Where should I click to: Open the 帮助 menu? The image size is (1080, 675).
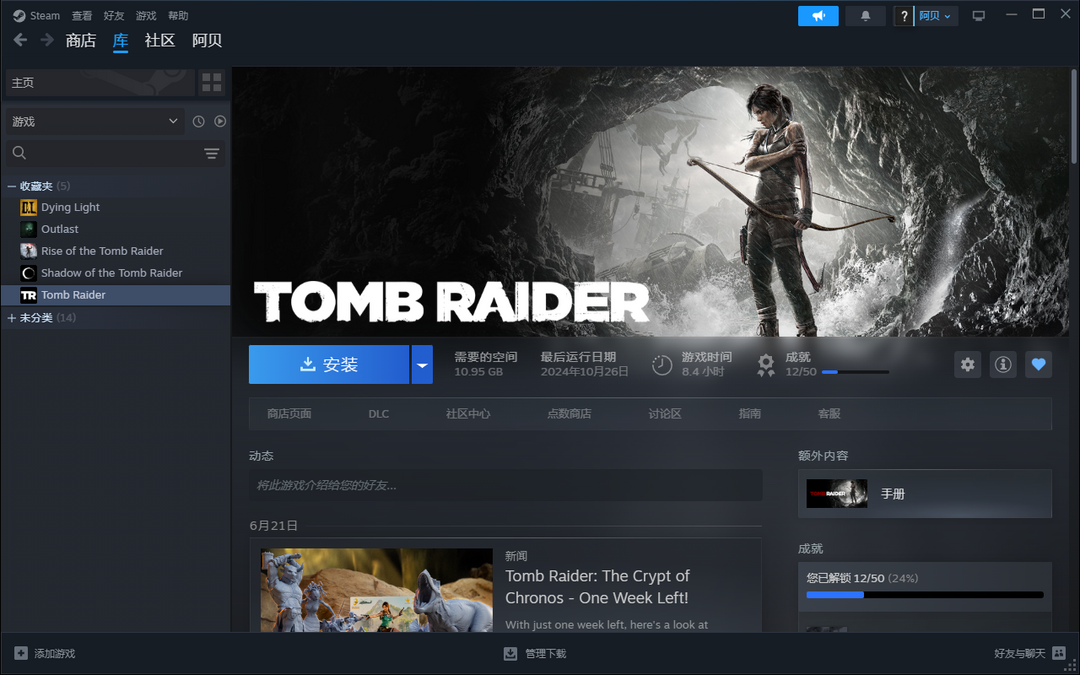tap(178, 16)
